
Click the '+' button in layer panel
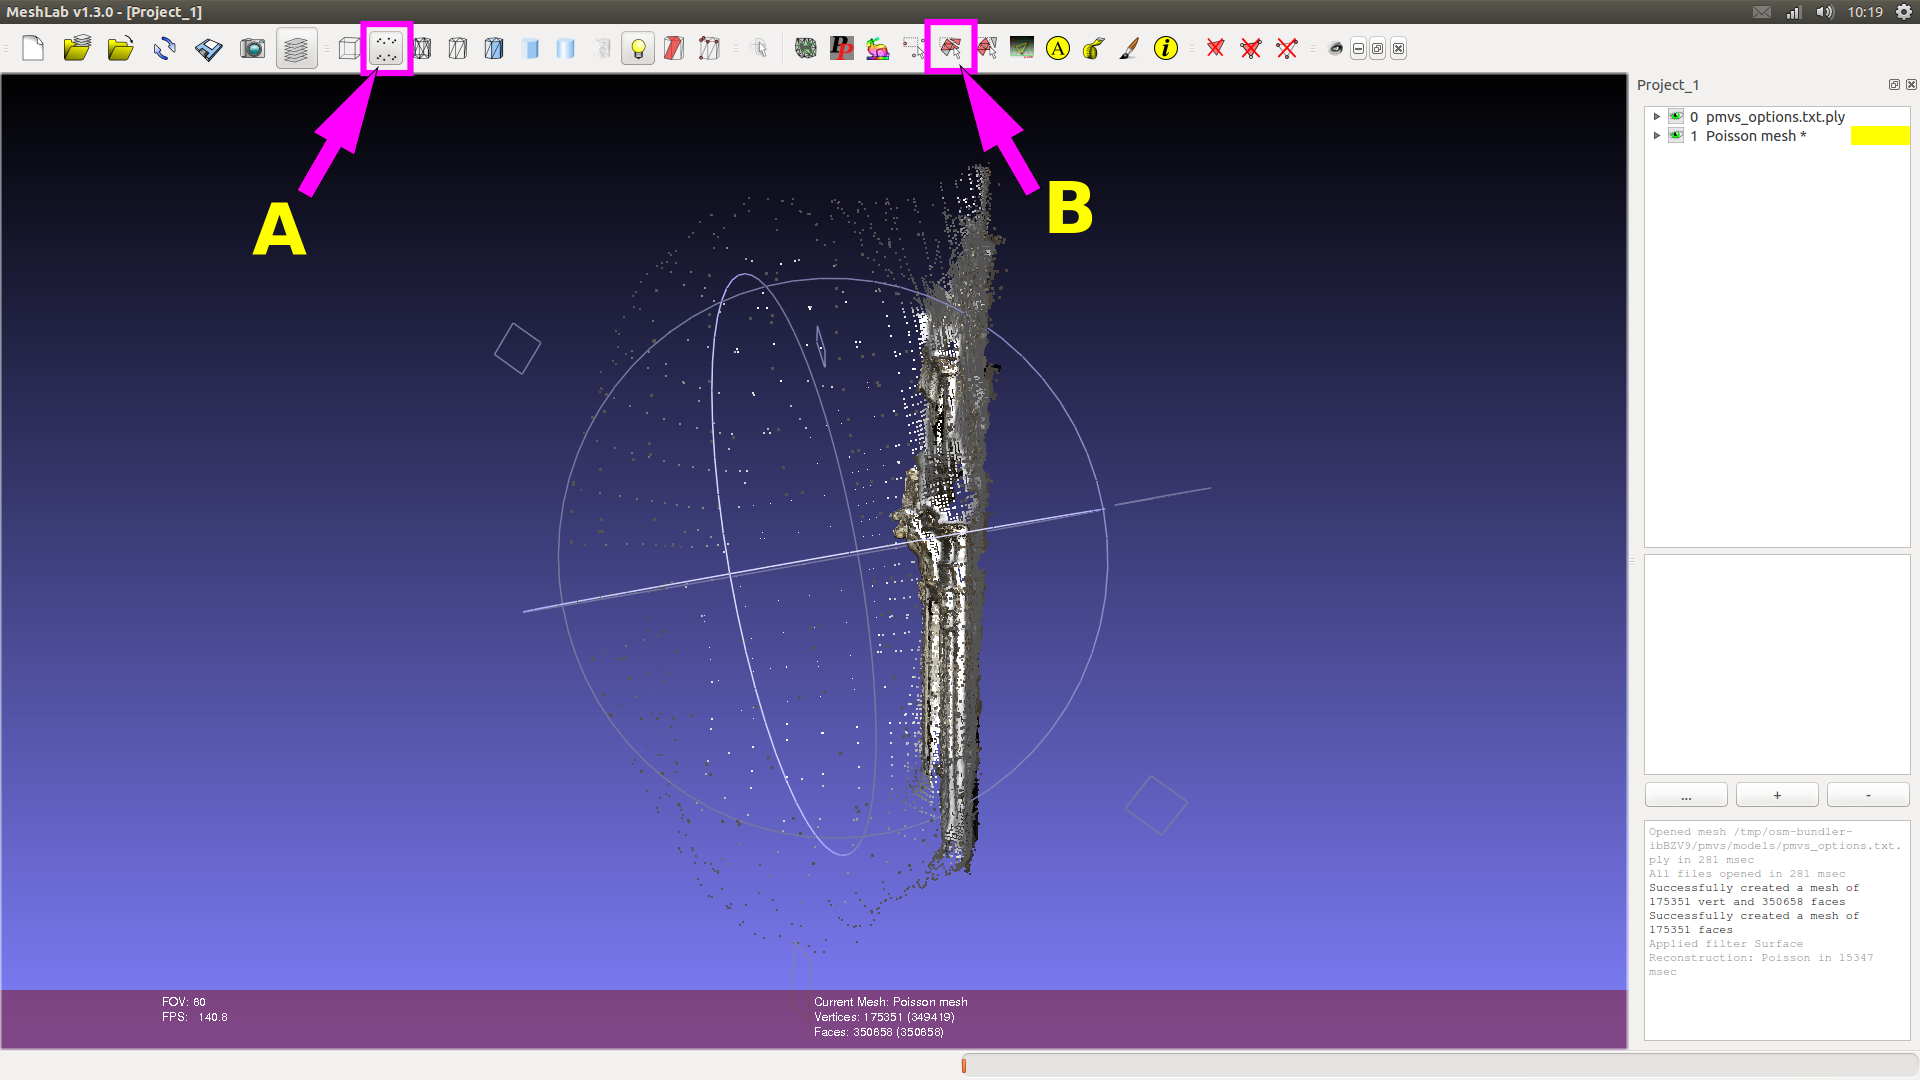tap(1777, 795)
